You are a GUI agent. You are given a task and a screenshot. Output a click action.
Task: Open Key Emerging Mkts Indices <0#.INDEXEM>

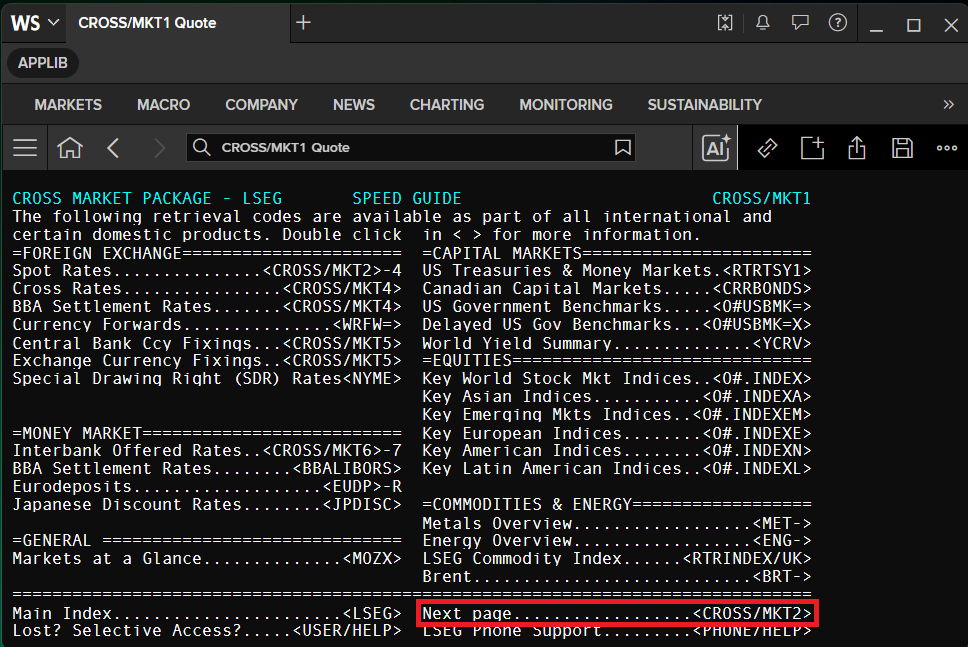[x=752, y=414]
